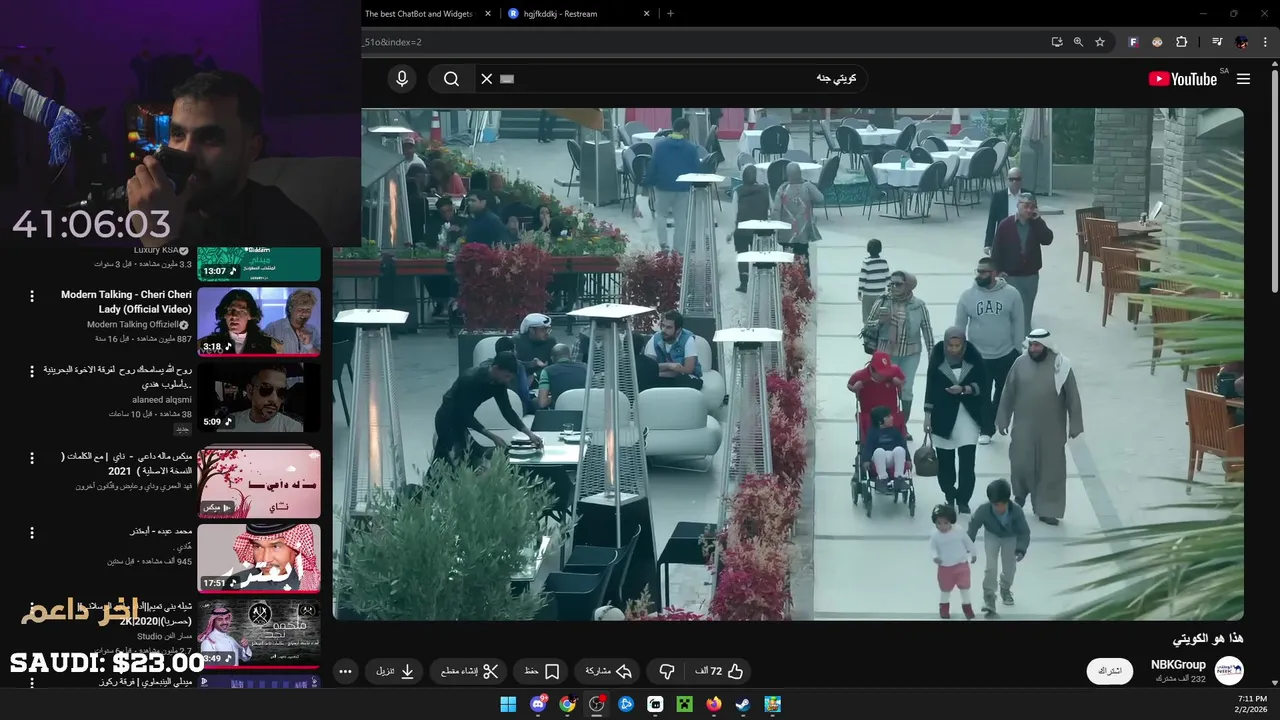Open a new browser tab
Viewport: 1280px width, 720px height.
[x=670, y=14]
